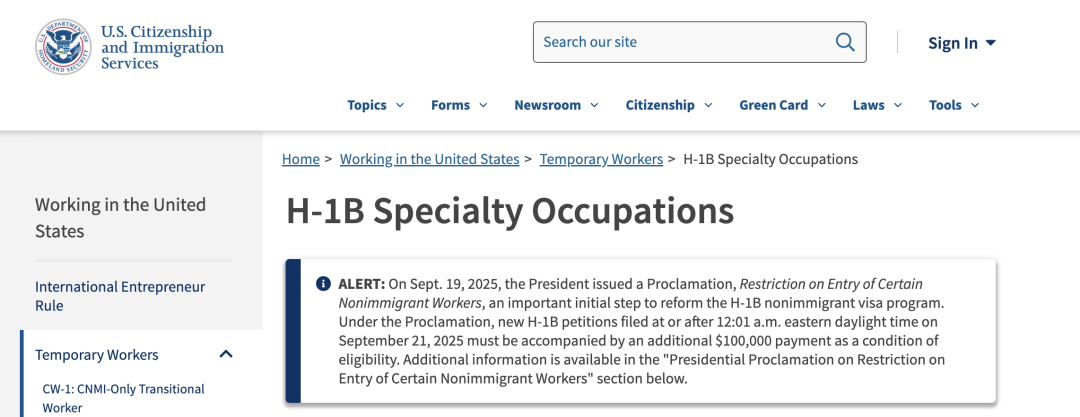Click the U.S. Citizenship and Immigration Services title

tap(162, 48)
